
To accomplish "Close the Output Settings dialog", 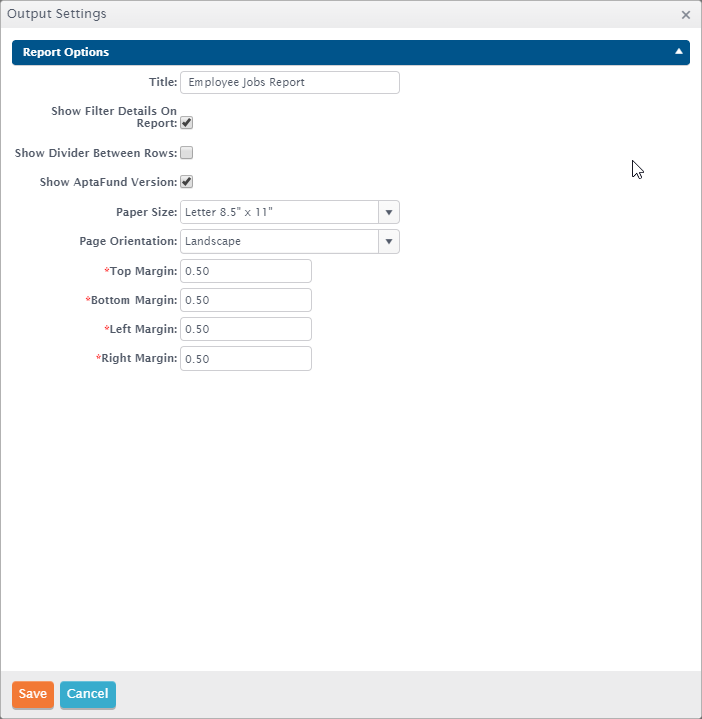I will click(685, 15).
